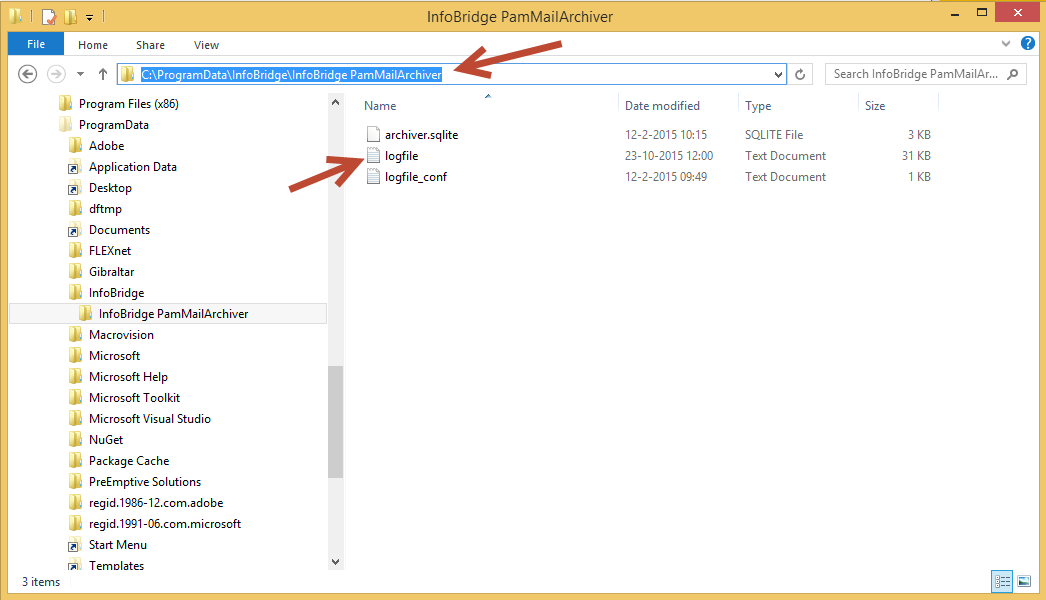Click the search magnifier icon

click(x=1013, y=74)
